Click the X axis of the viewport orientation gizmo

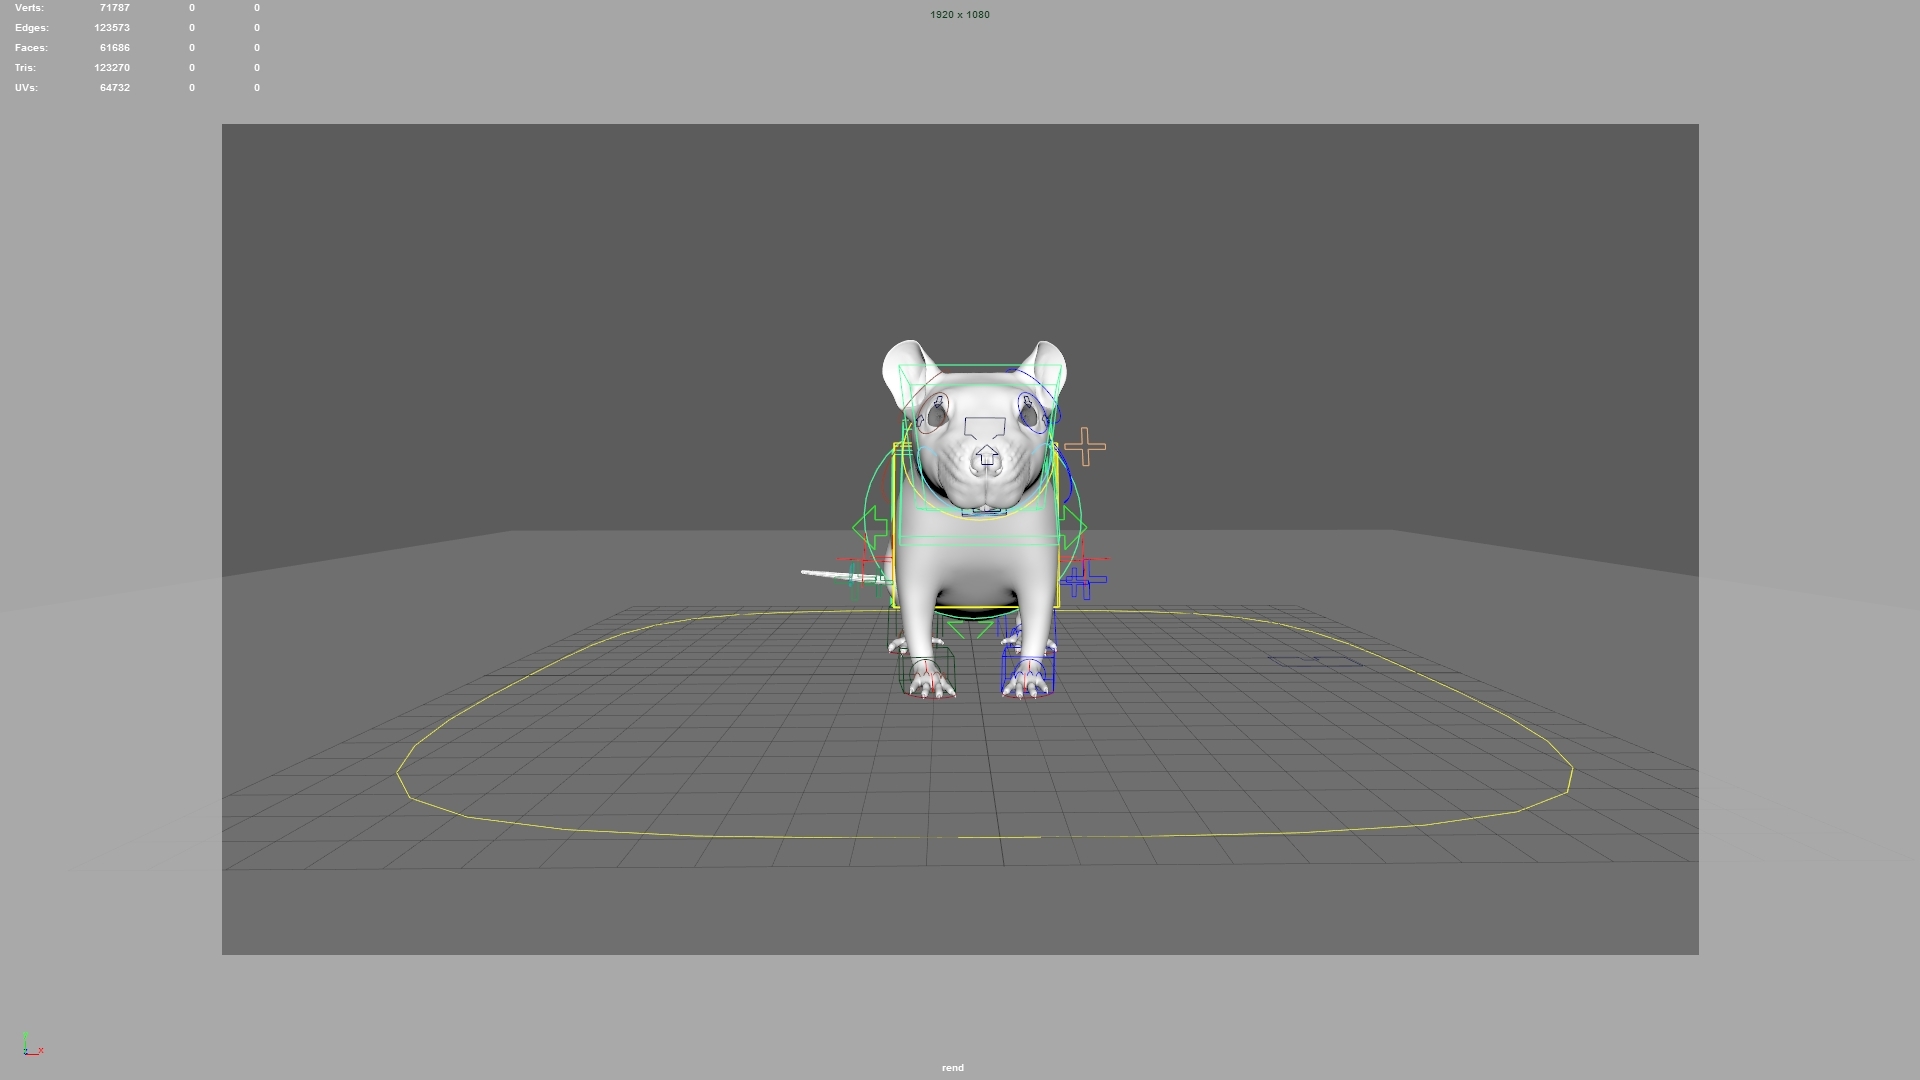(x=40, y=1051)
